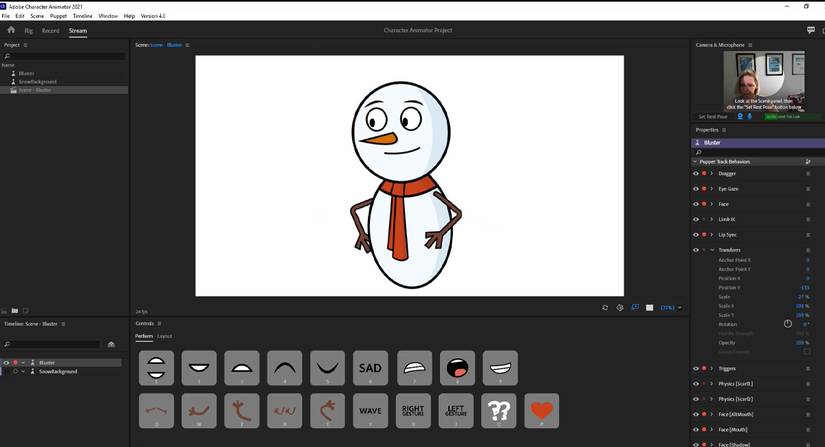Click the Scale percentage value
Screen dimensions: 825x447
coord(803,297)
